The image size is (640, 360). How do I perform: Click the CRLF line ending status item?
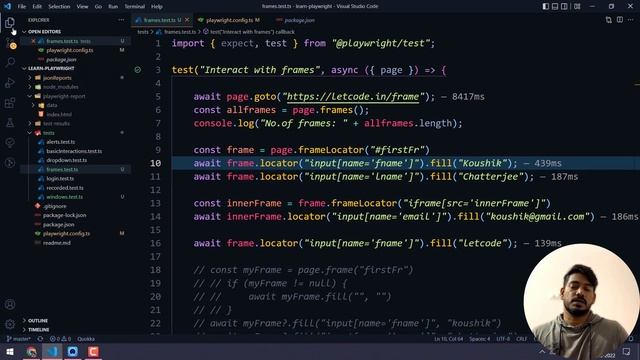(x=522, y=339)
